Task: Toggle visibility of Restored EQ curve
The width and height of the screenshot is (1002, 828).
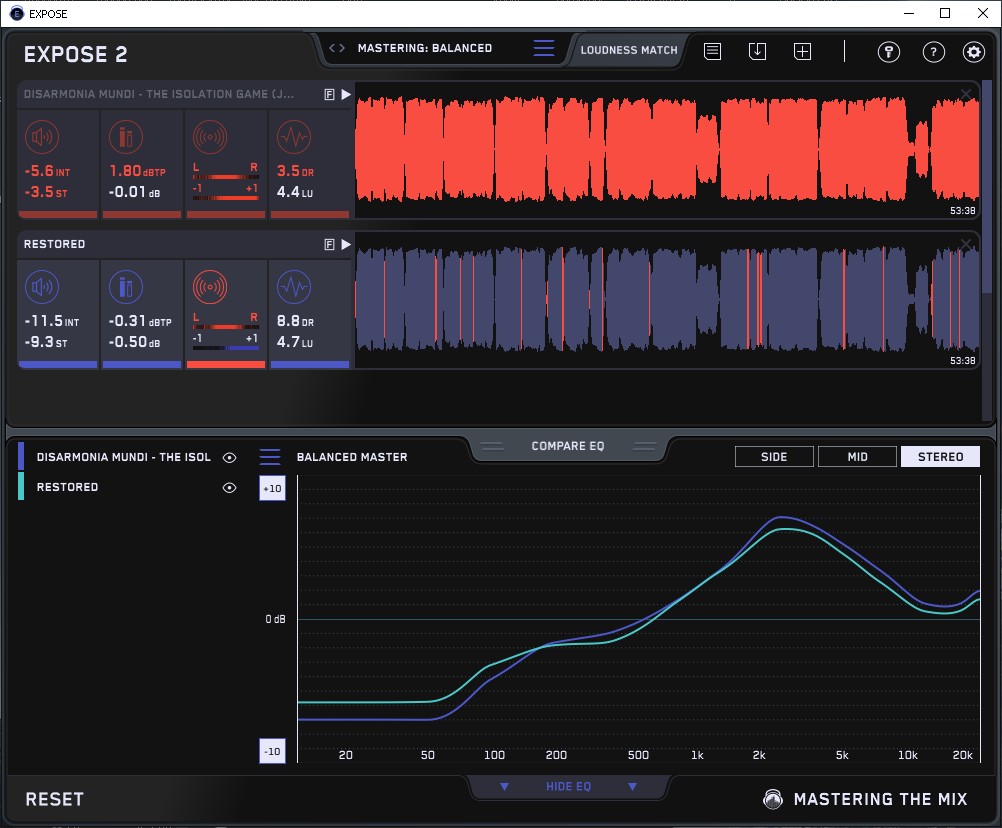Action: (230, 487)
